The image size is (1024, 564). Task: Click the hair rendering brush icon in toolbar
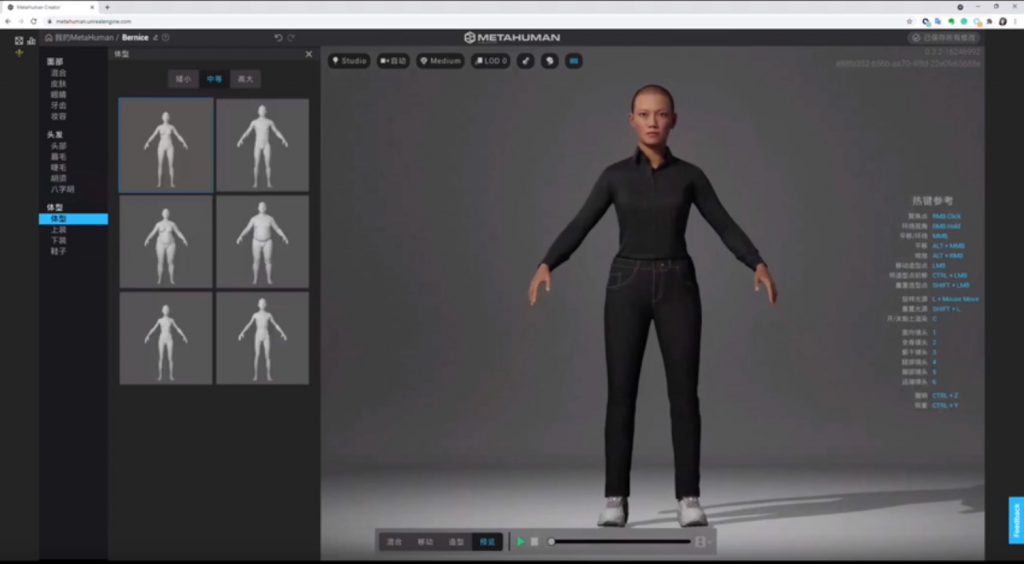coord(526,61)
